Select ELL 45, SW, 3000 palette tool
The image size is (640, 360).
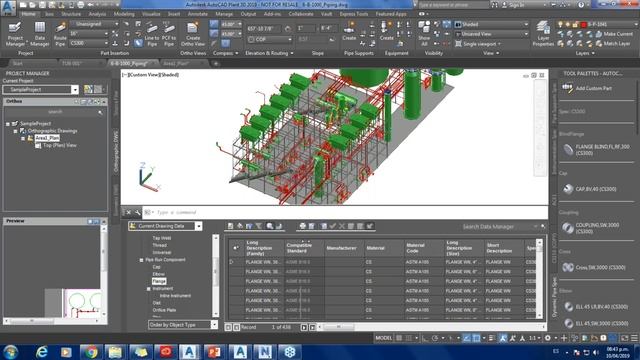click(x=595, y=323)
